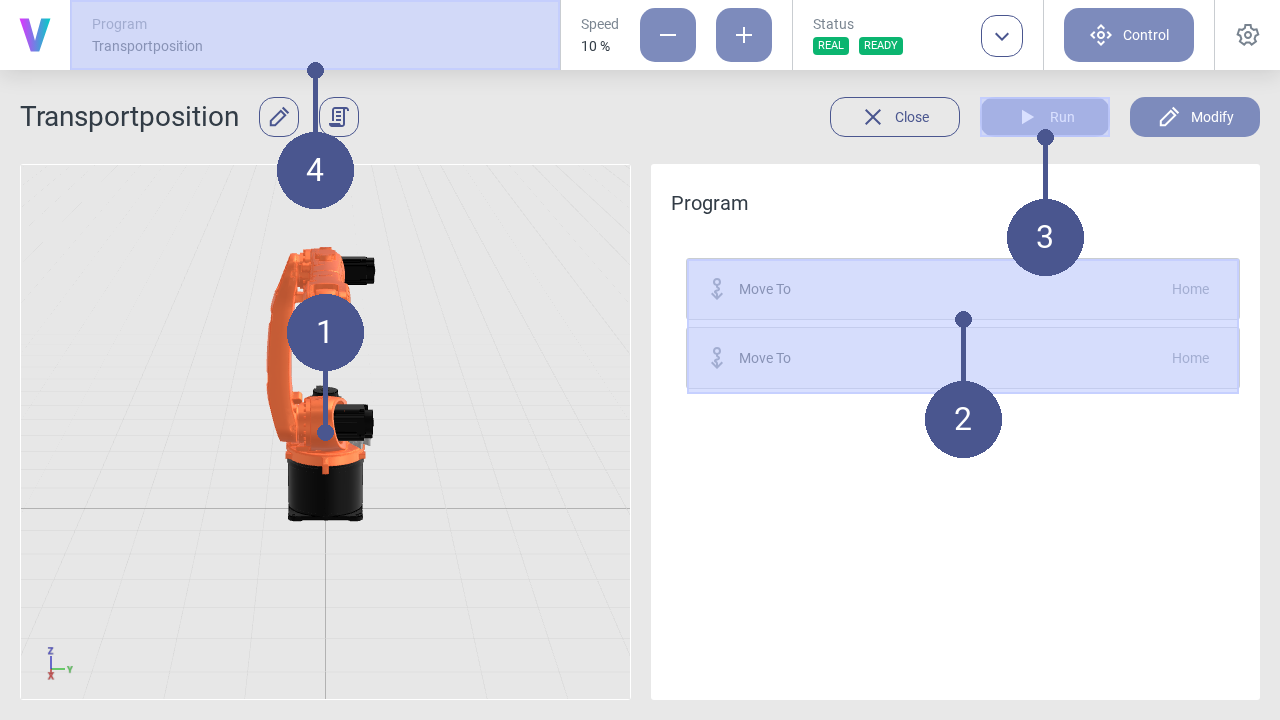Screen dimensions: 1280x720
Task: Run the program
Action: 1044,117
